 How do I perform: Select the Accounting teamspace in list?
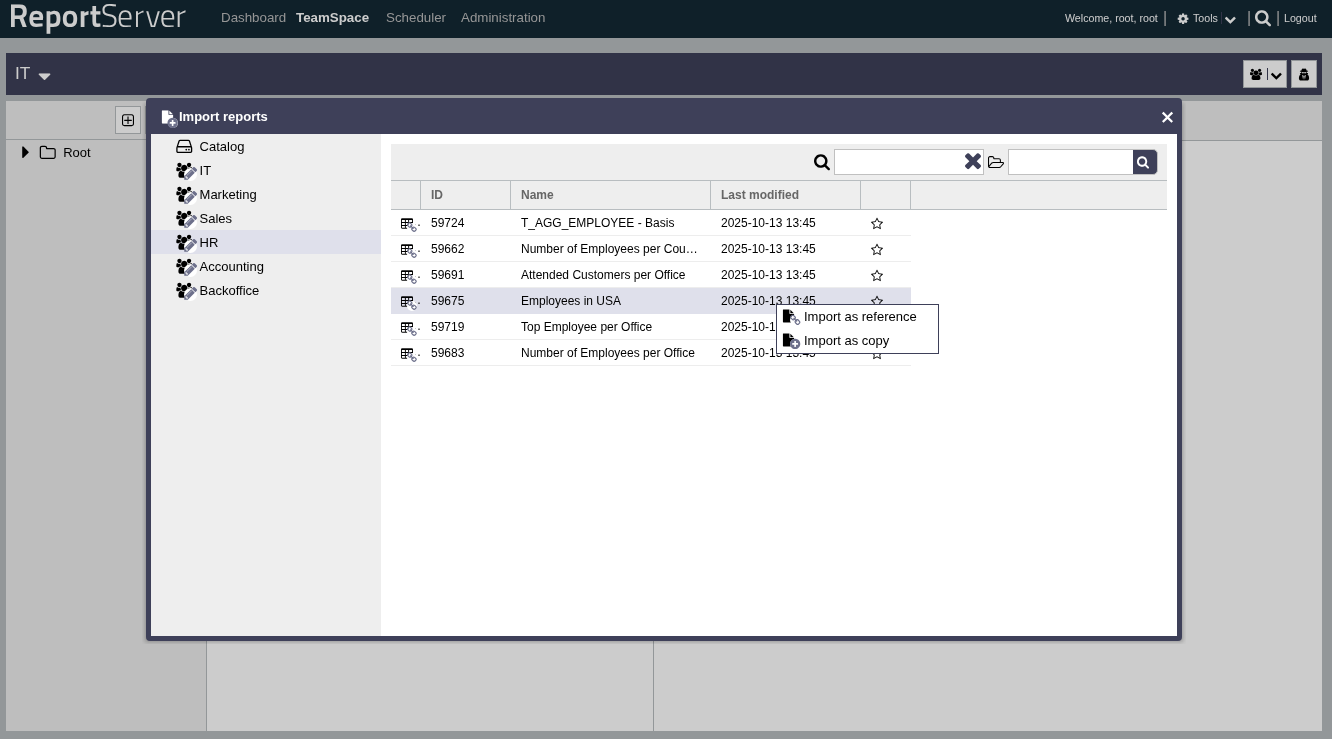231,267
